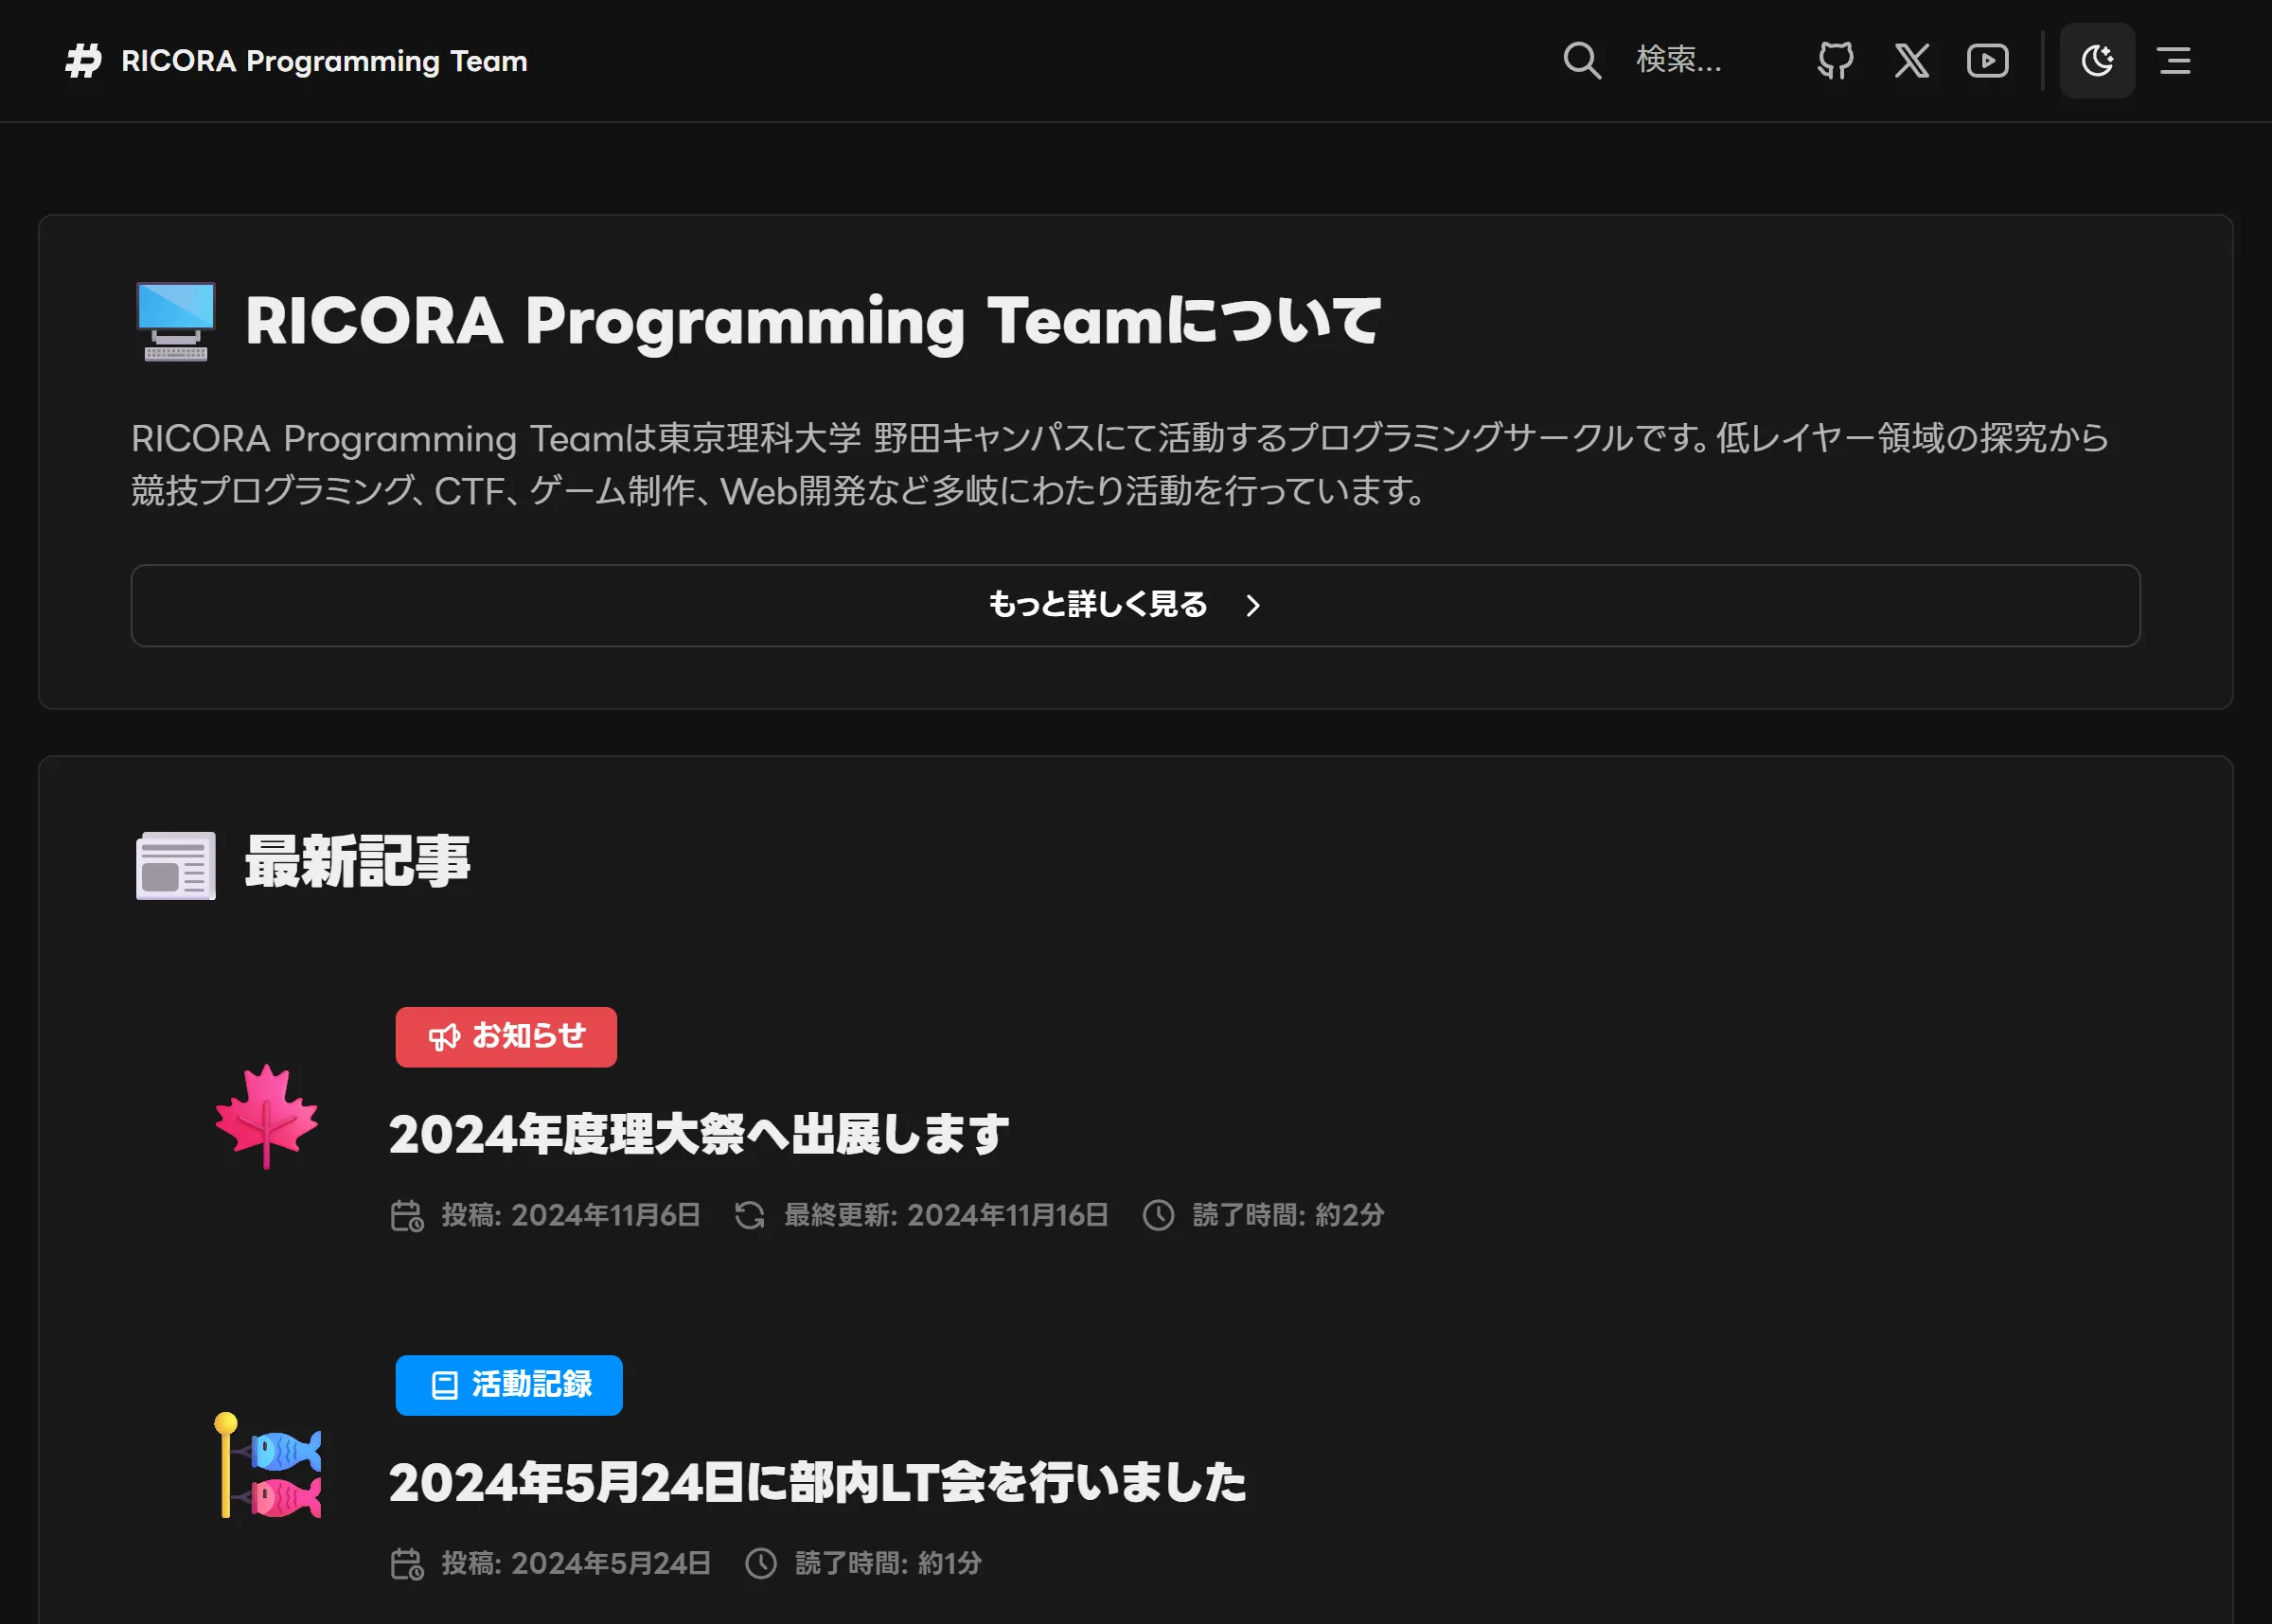Click RICORA Programming Team site title
This screenshot has width=2272, height=1624.
point(324,61)
